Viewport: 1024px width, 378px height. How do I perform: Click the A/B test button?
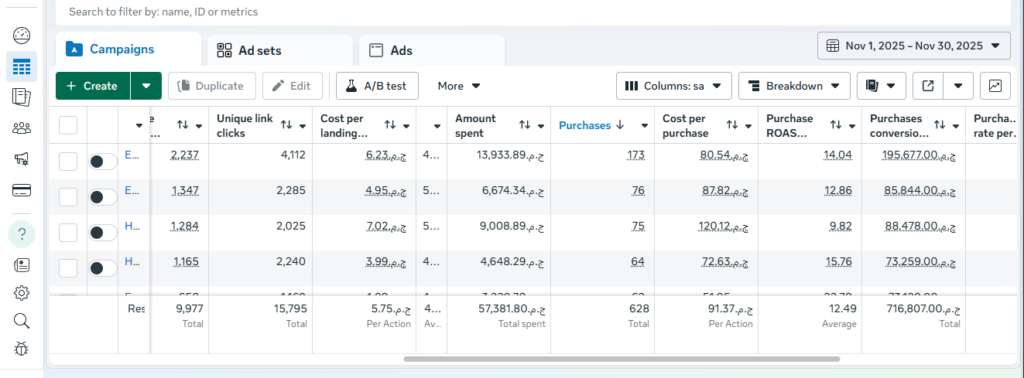coord(377,86)
